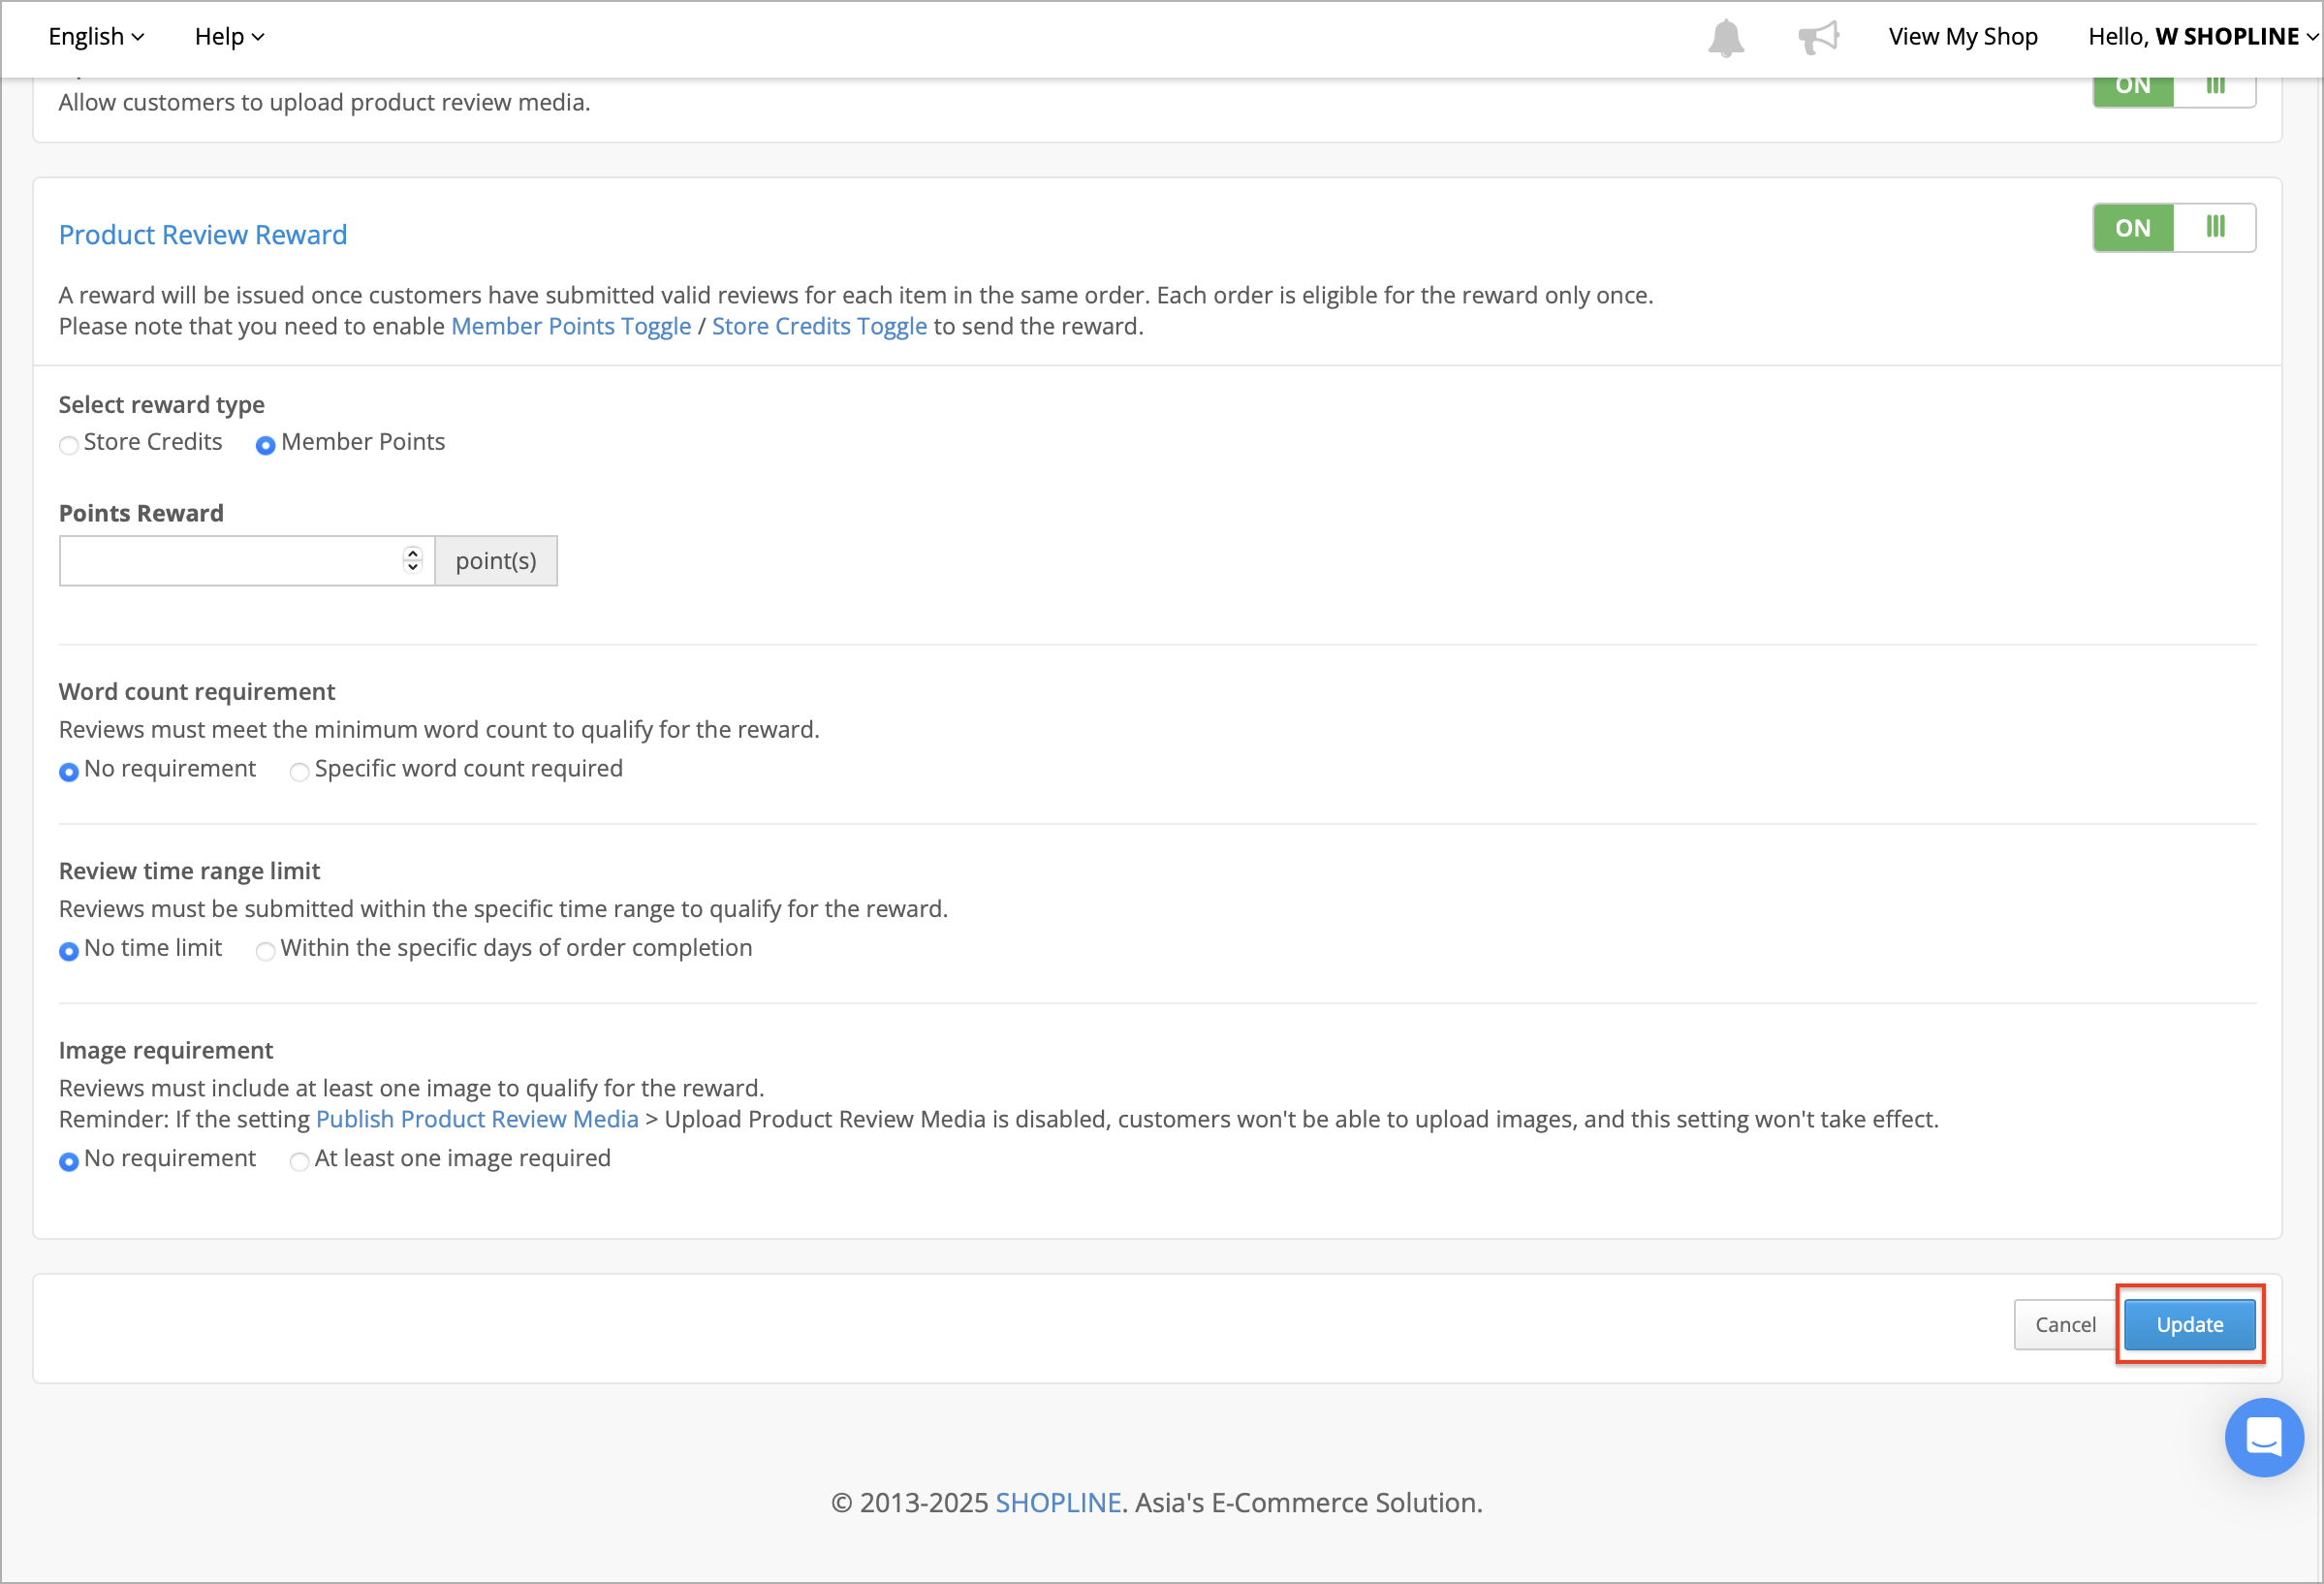Click the point(s) unit label

coord(496,561)
